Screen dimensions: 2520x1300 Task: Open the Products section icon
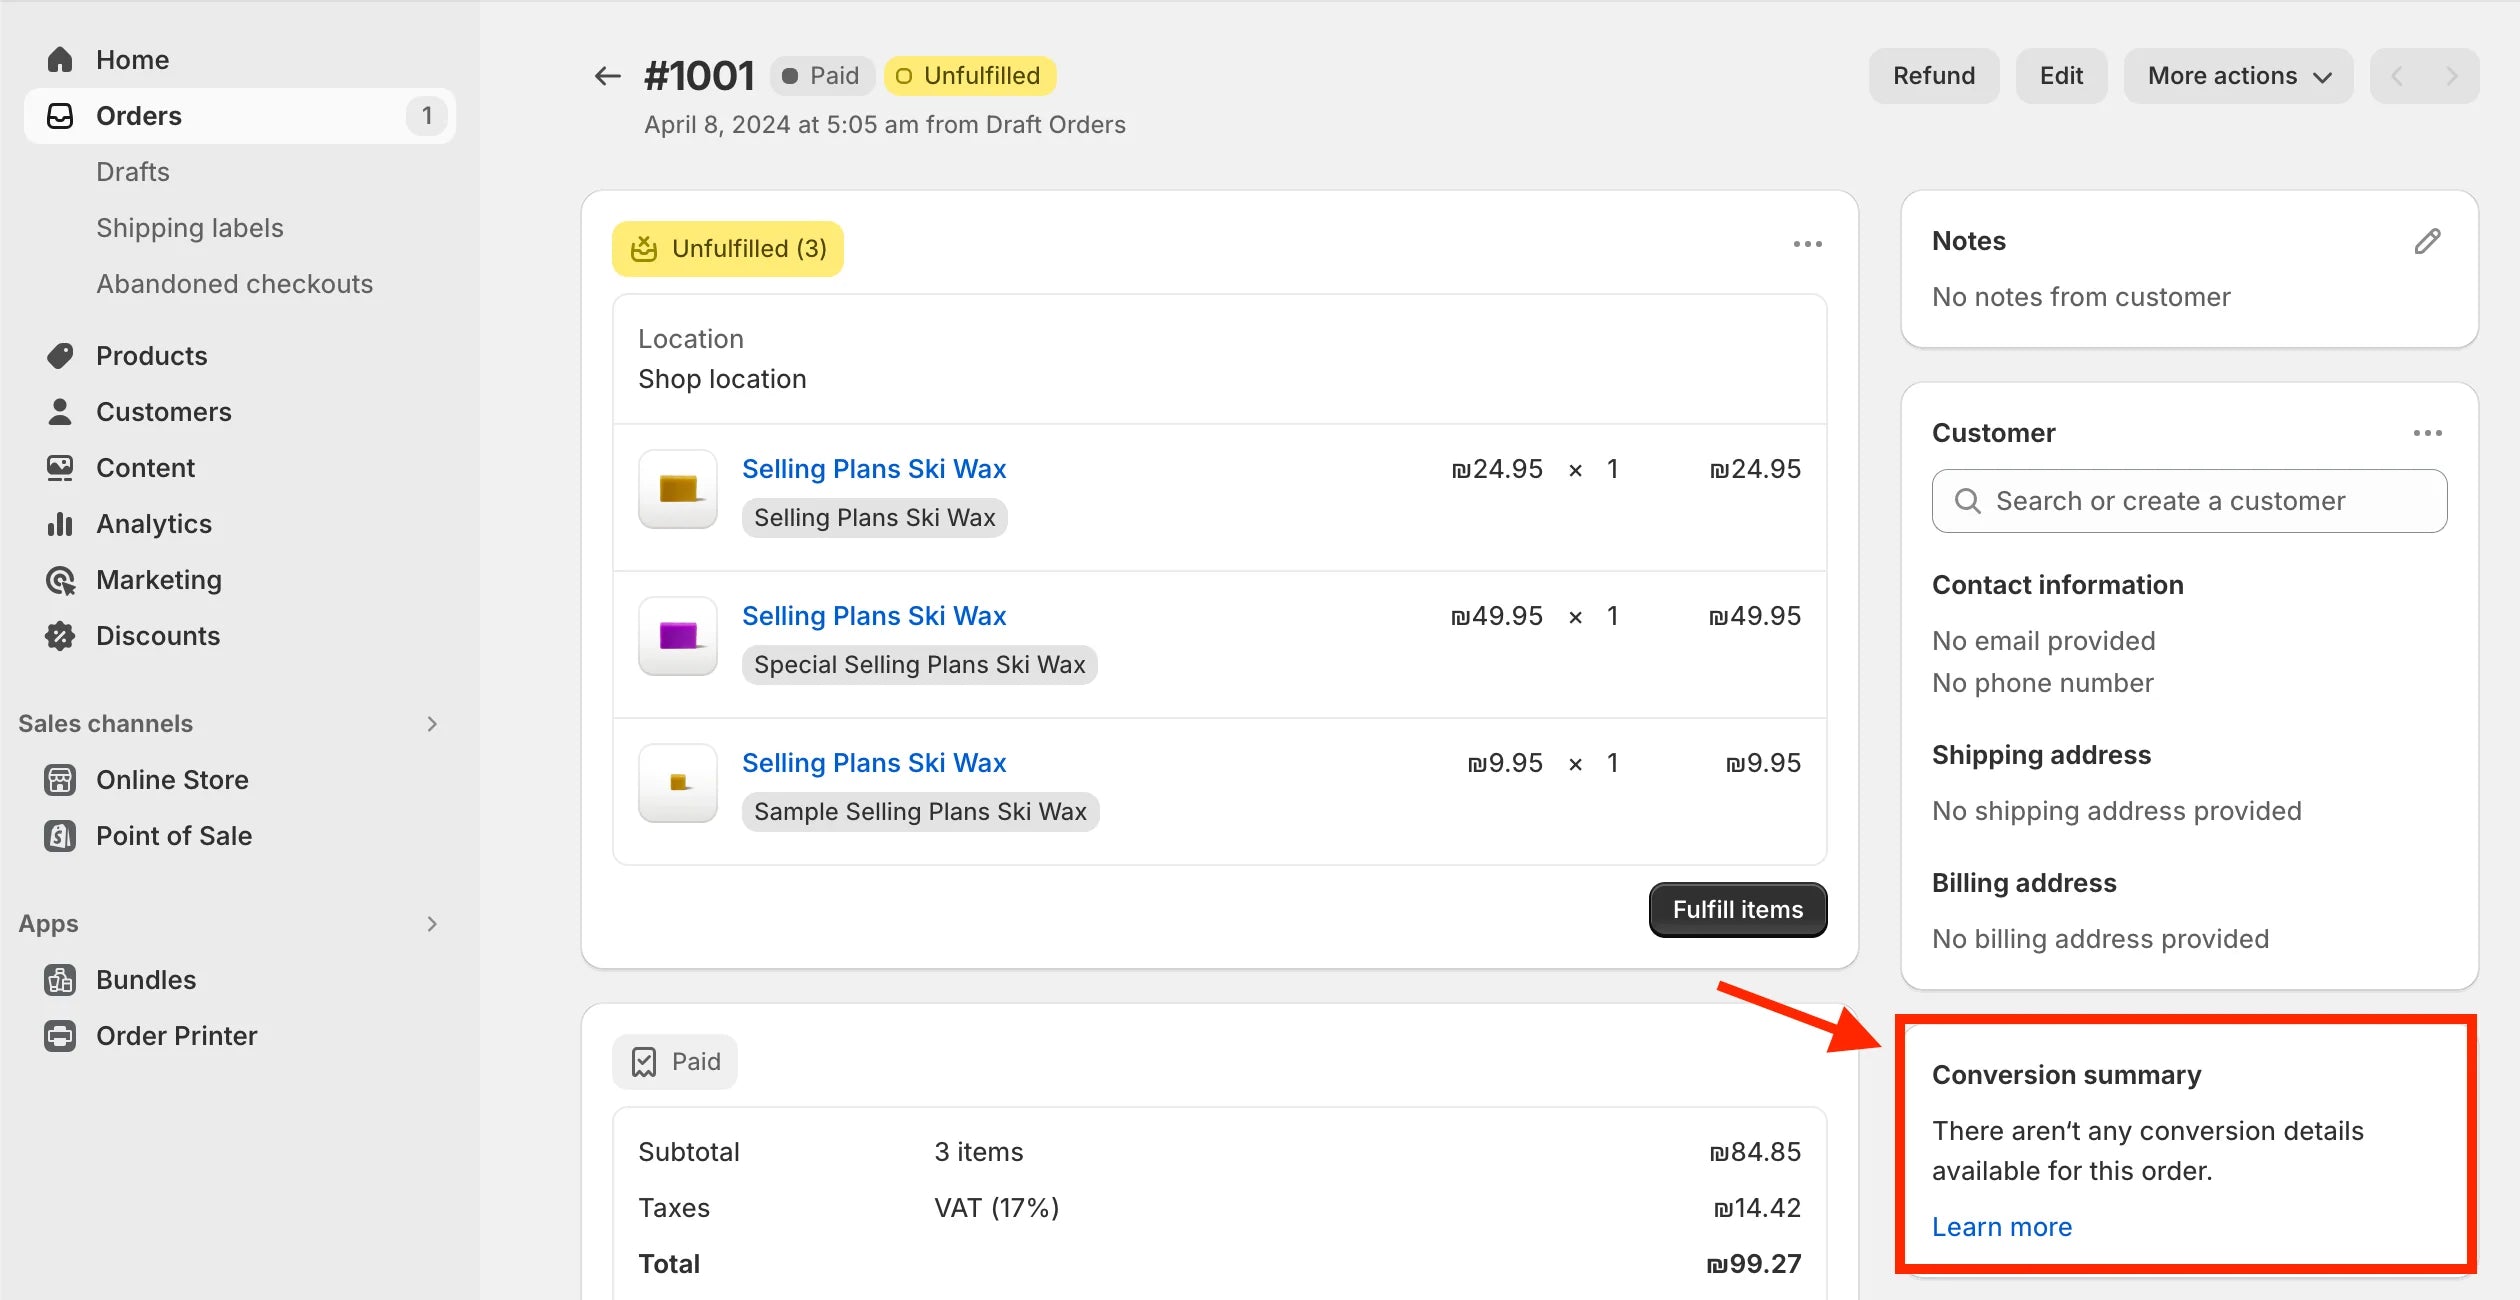point(60,355)
